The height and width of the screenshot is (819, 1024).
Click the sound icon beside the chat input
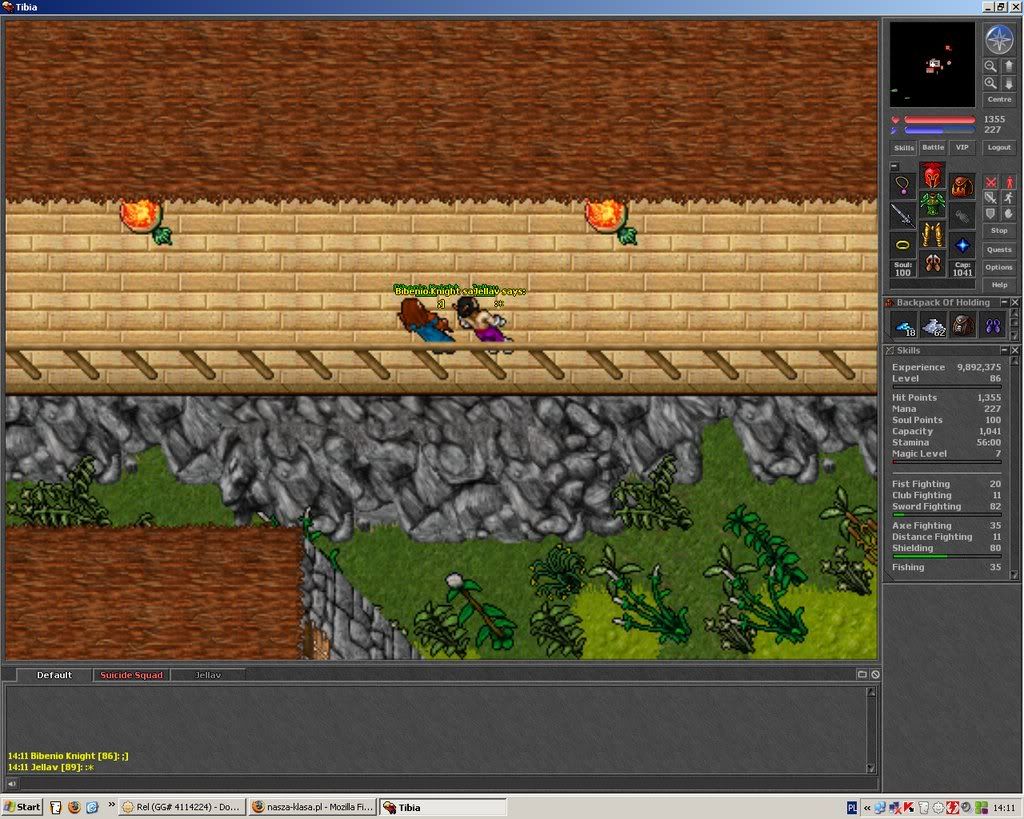[12, 784]
